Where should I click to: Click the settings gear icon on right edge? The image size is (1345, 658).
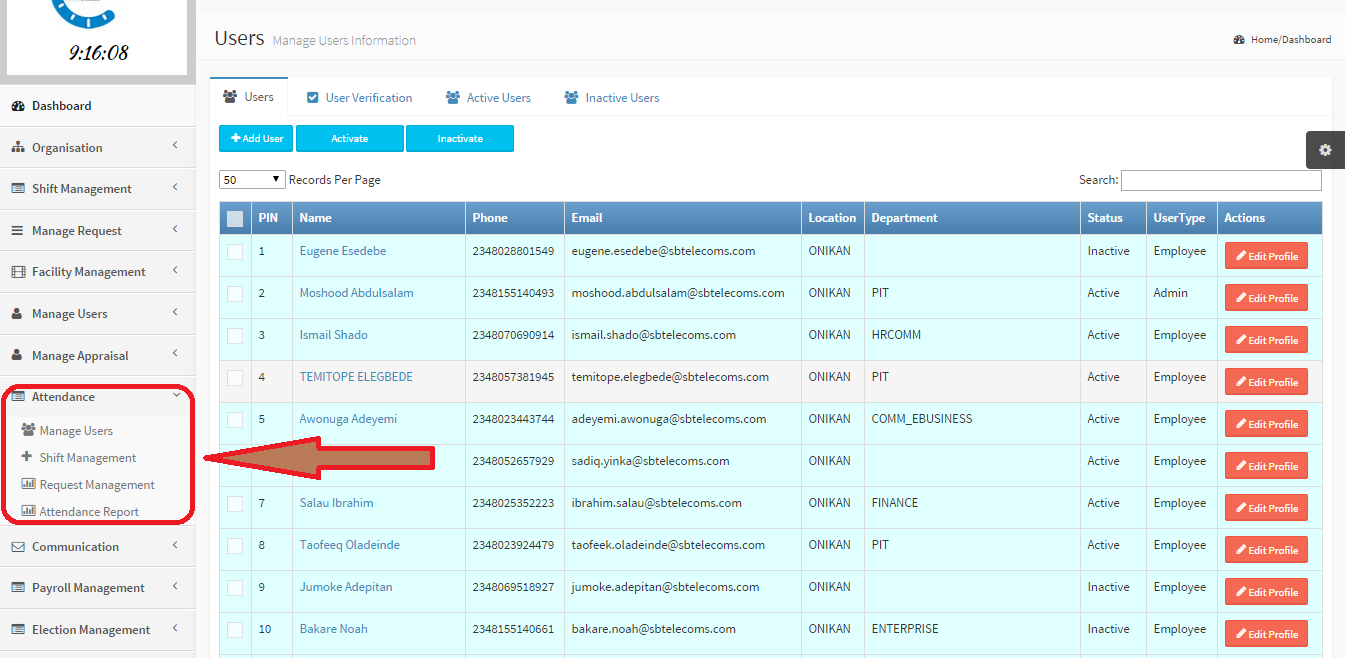click(x=1325, y=150)
